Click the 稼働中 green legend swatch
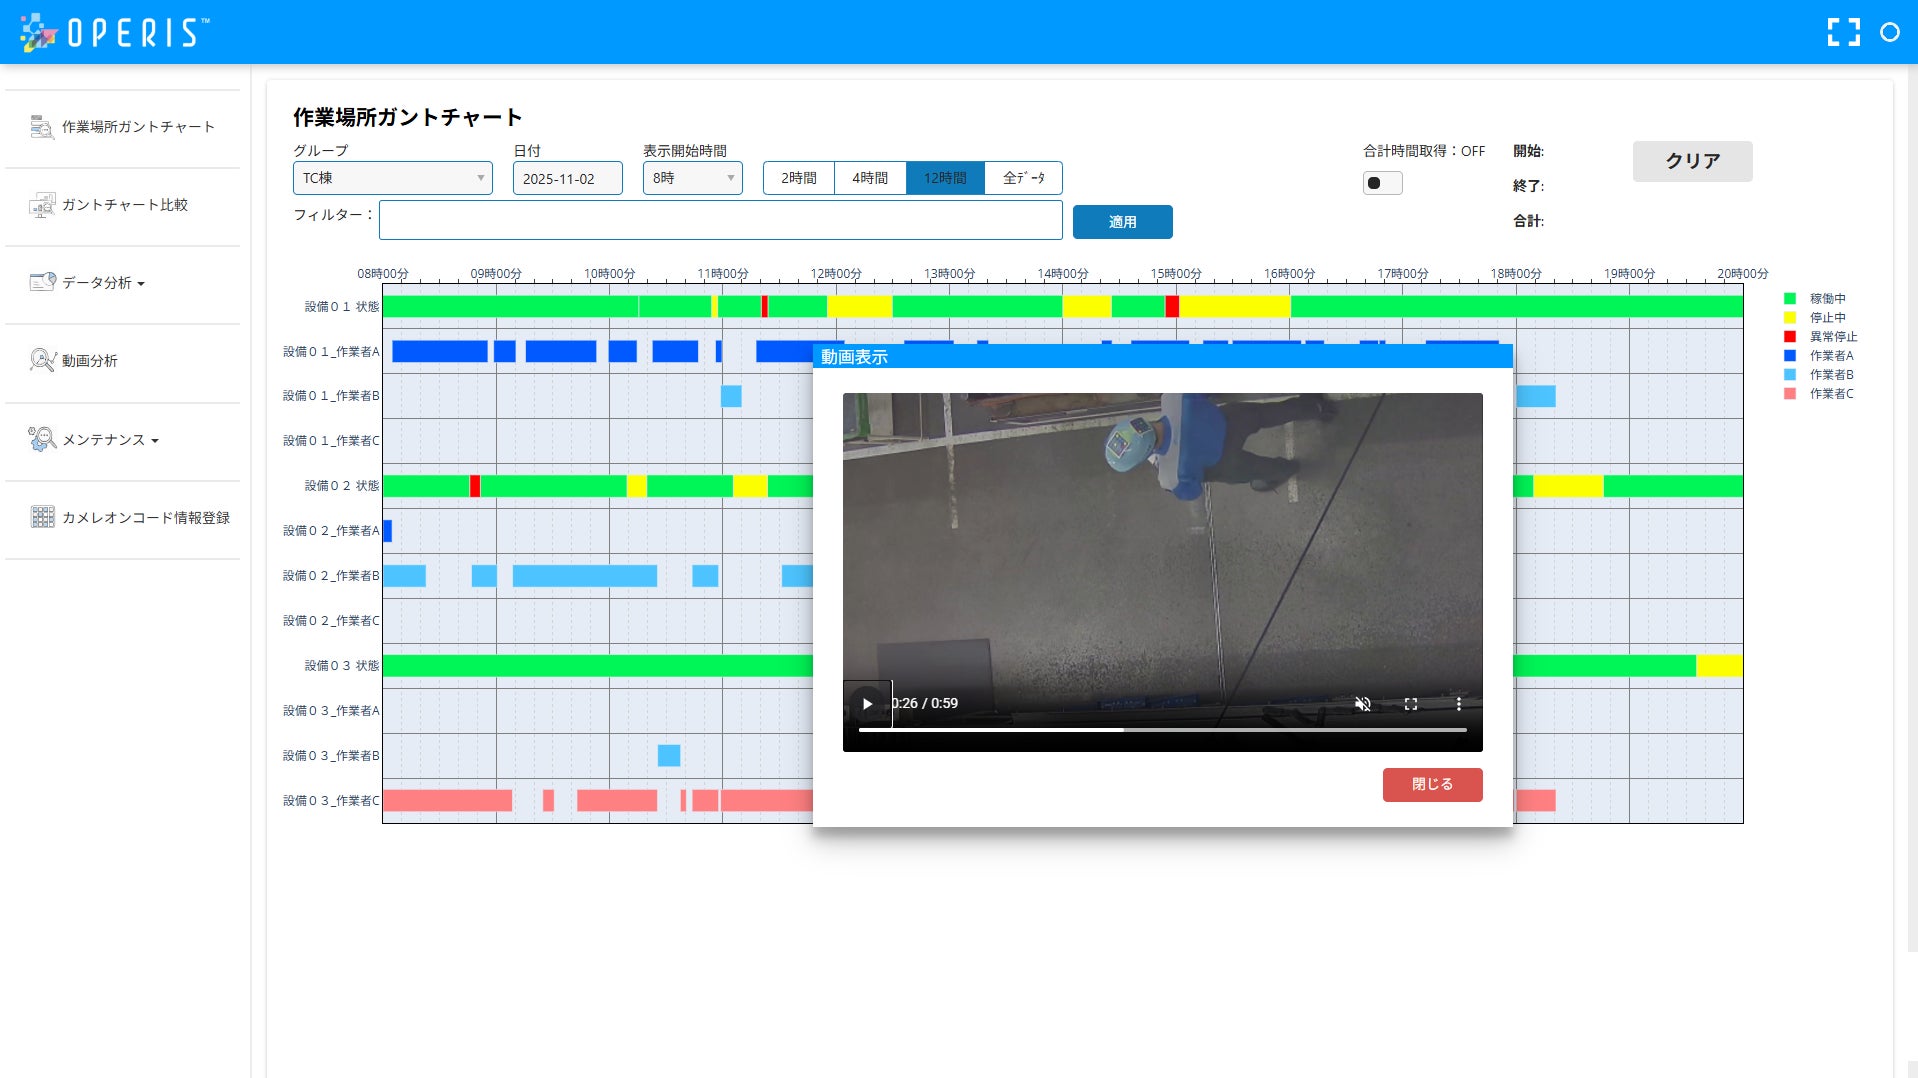1918x1078 pixels. point(1790,298)
